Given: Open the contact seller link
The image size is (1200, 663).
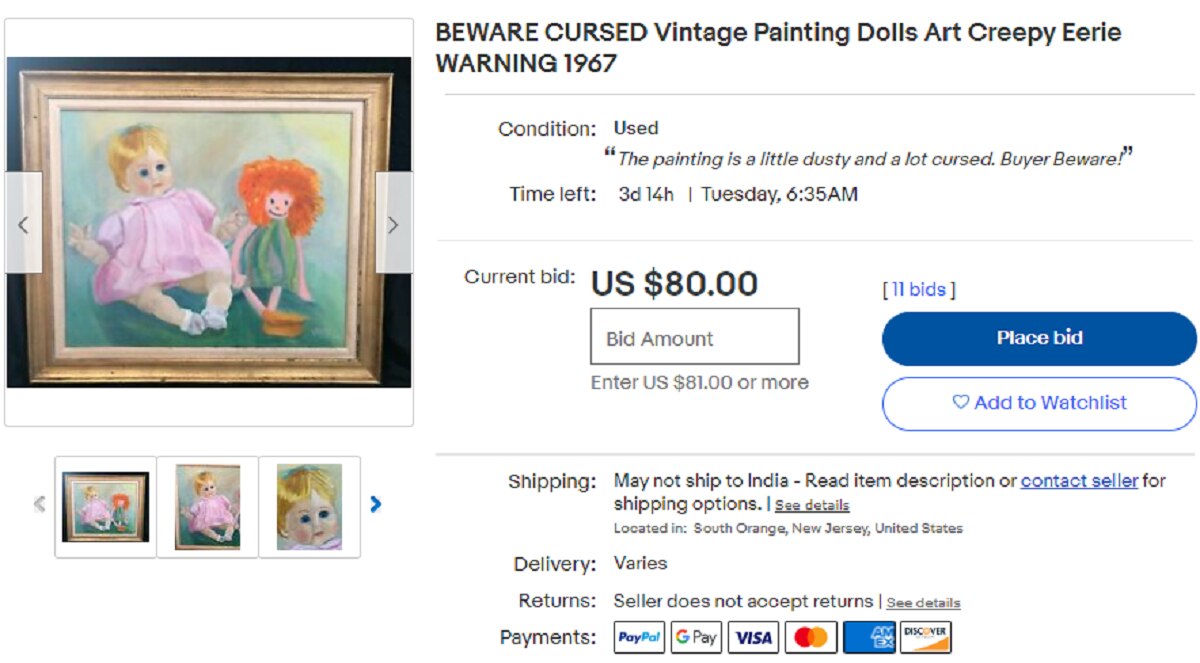Looking at the screenshot, I should pyautogui.click(x=1079, y=481).
